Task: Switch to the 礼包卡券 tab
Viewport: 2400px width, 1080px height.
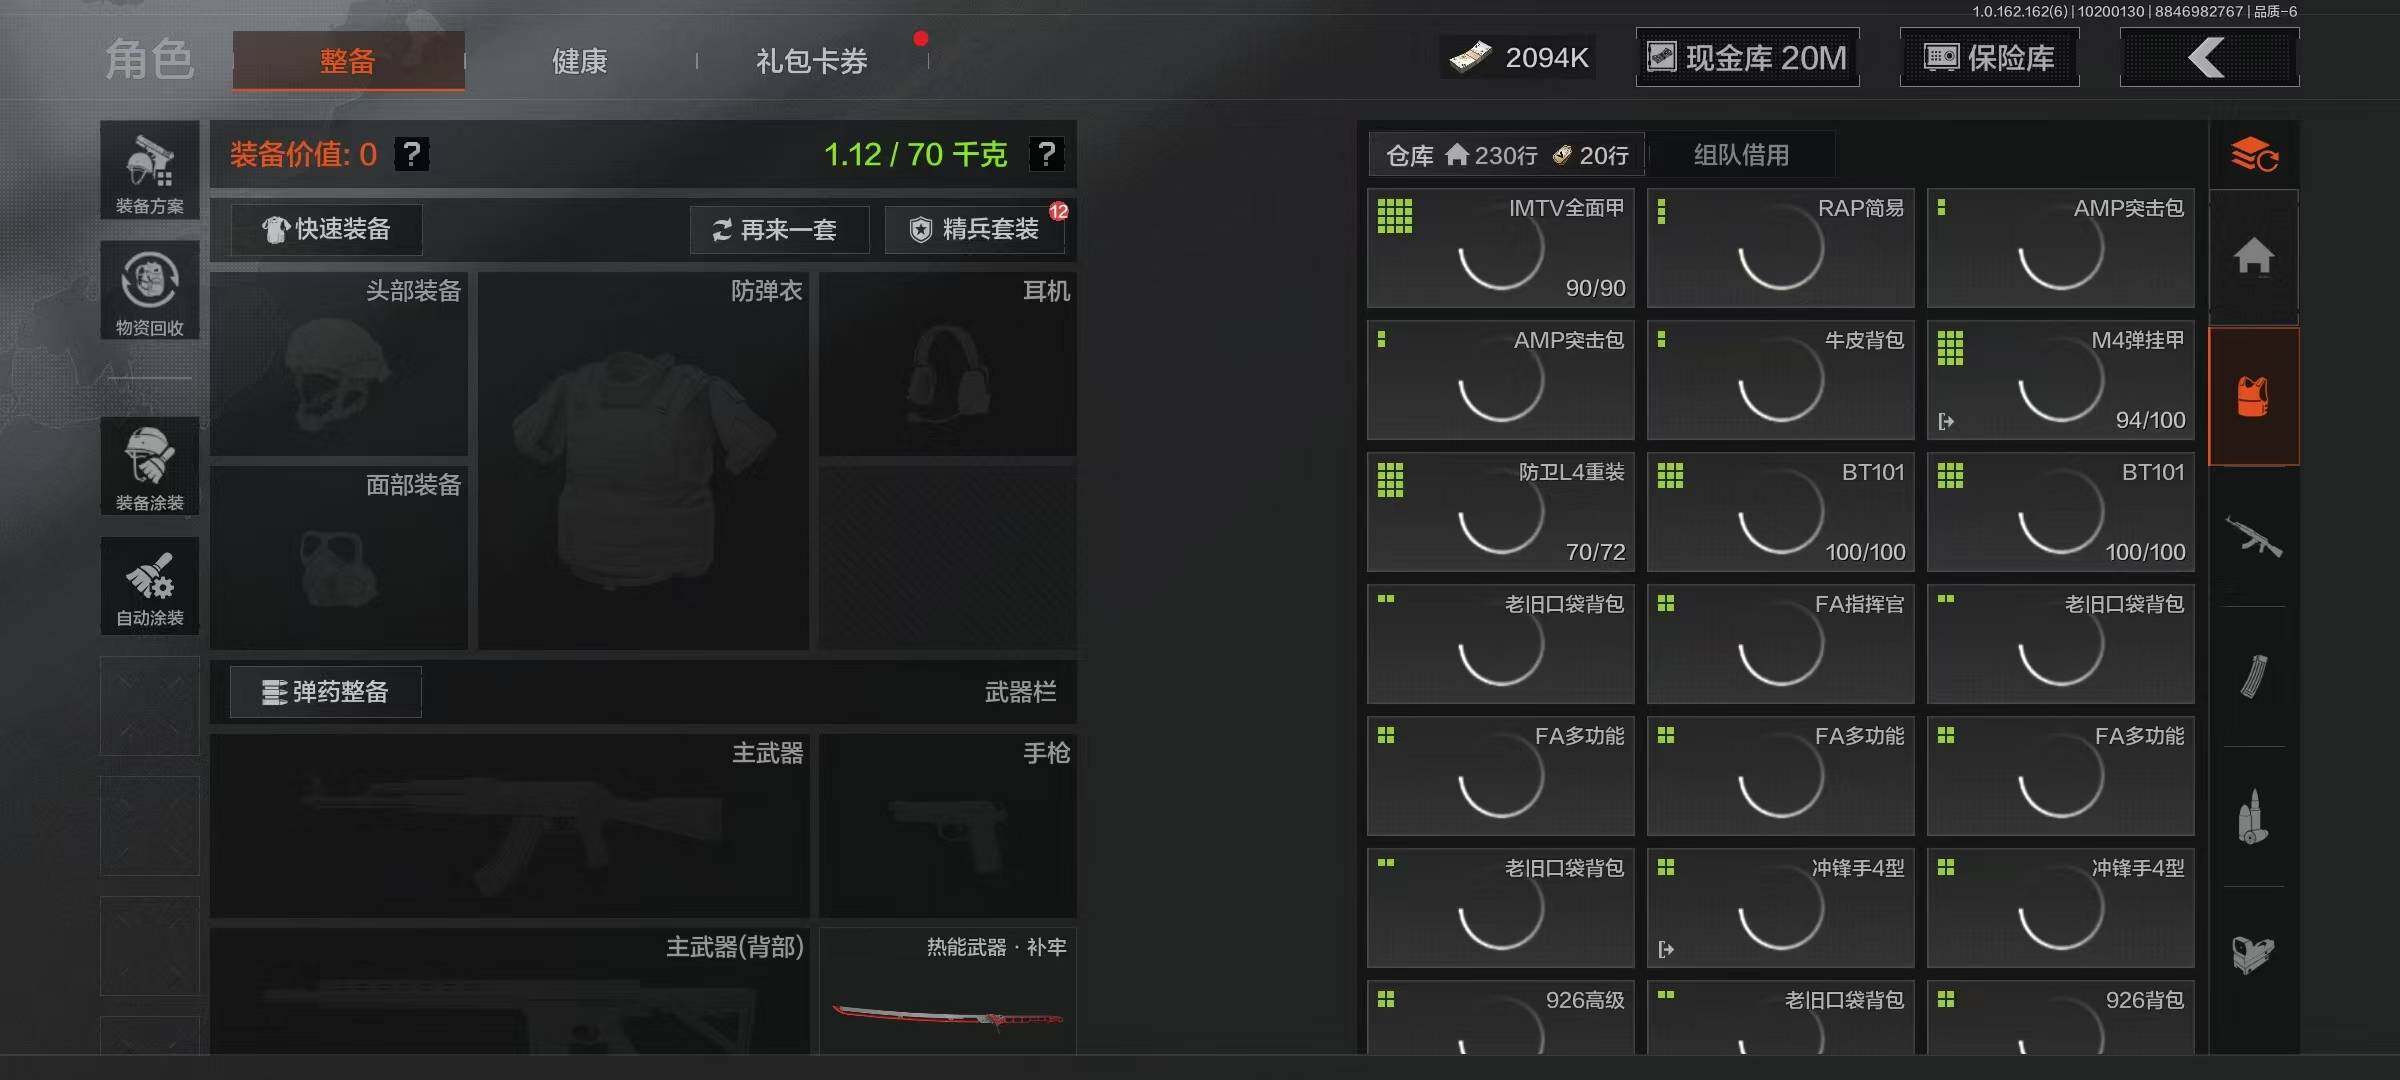Action: point(812,61)
